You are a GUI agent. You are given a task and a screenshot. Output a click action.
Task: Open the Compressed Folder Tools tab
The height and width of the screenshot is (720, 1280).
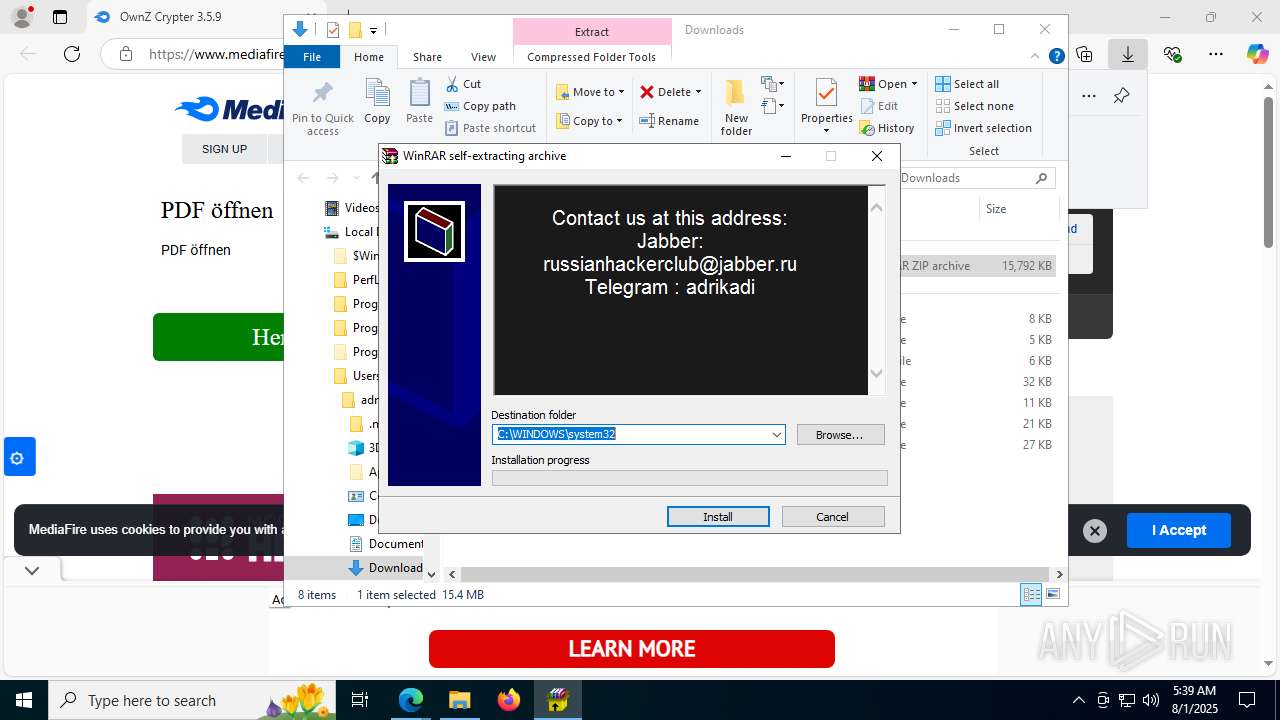[592, 57]
